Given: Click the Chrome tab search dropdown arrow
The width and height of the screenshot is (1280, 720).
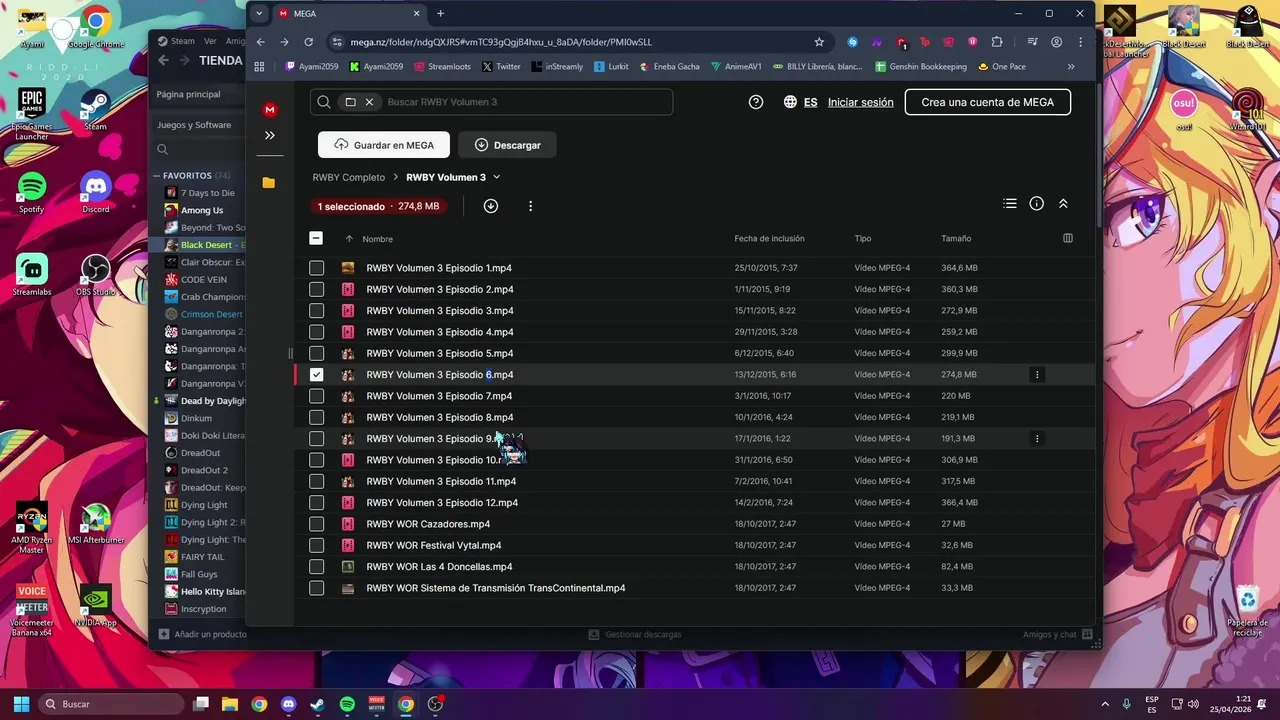Looking at the screenshot, I should tap(259, 13).
